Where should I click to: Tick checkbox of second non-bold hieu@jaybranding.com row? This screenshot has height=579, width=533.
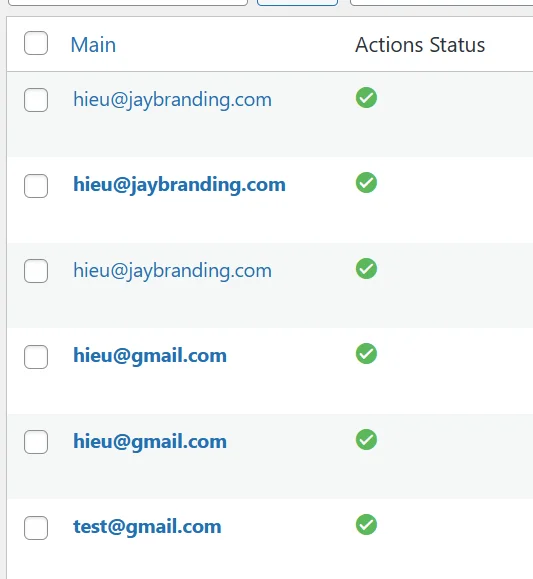(36, 271)
